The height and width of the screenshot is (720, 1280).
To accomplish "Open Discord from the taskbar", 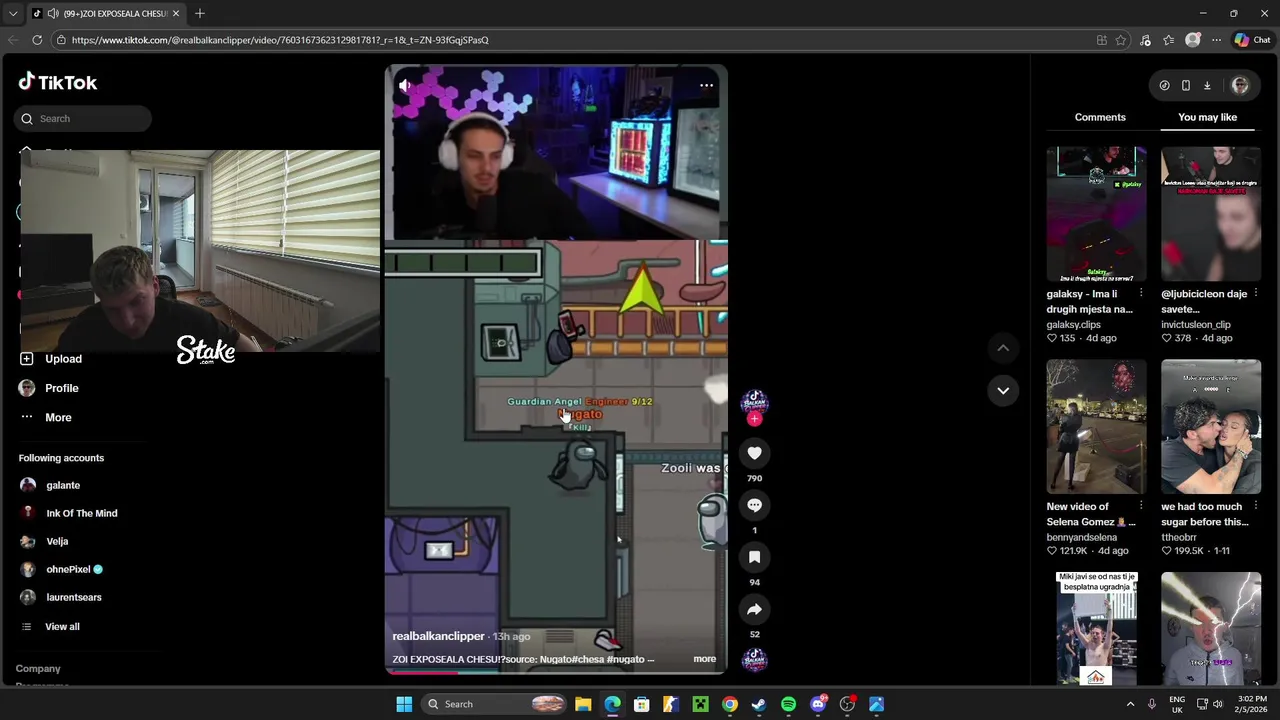I will click(818, 704).
